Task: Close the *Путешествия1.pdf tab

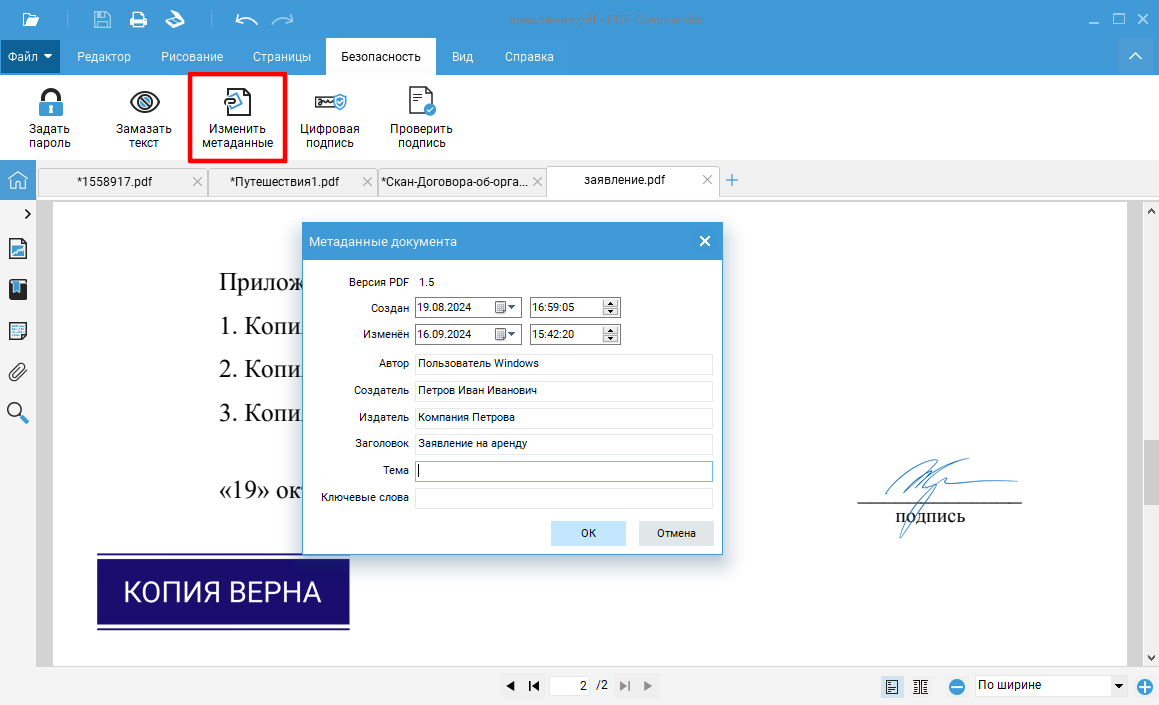Action: [x=367, y=182]
